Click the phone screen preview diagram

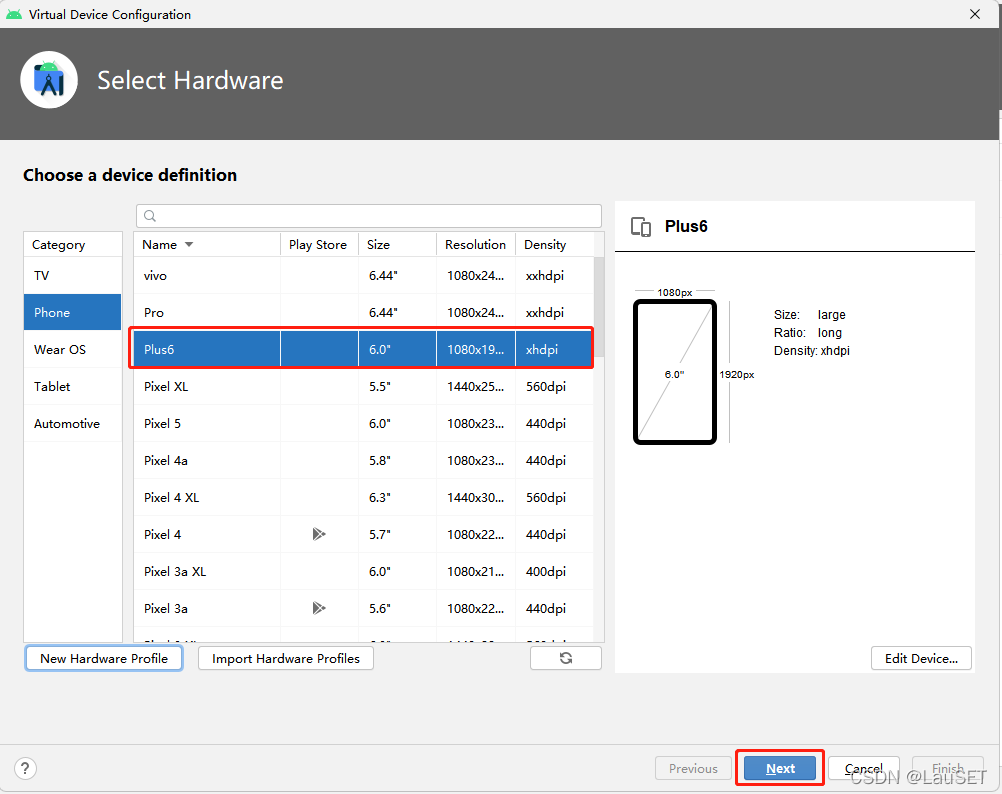click(x=675, y=372)
